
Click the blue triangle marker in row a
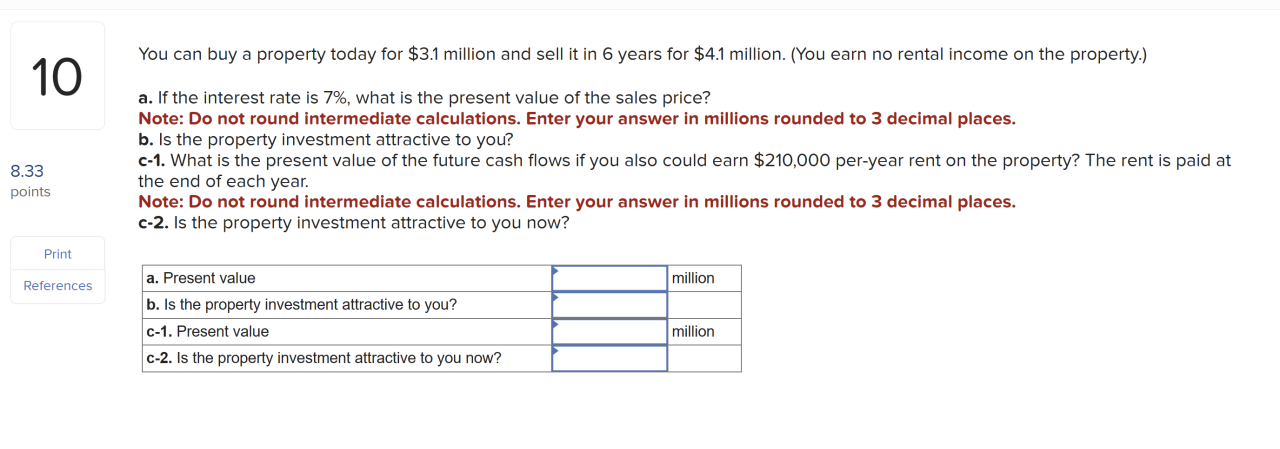[555, 270]
